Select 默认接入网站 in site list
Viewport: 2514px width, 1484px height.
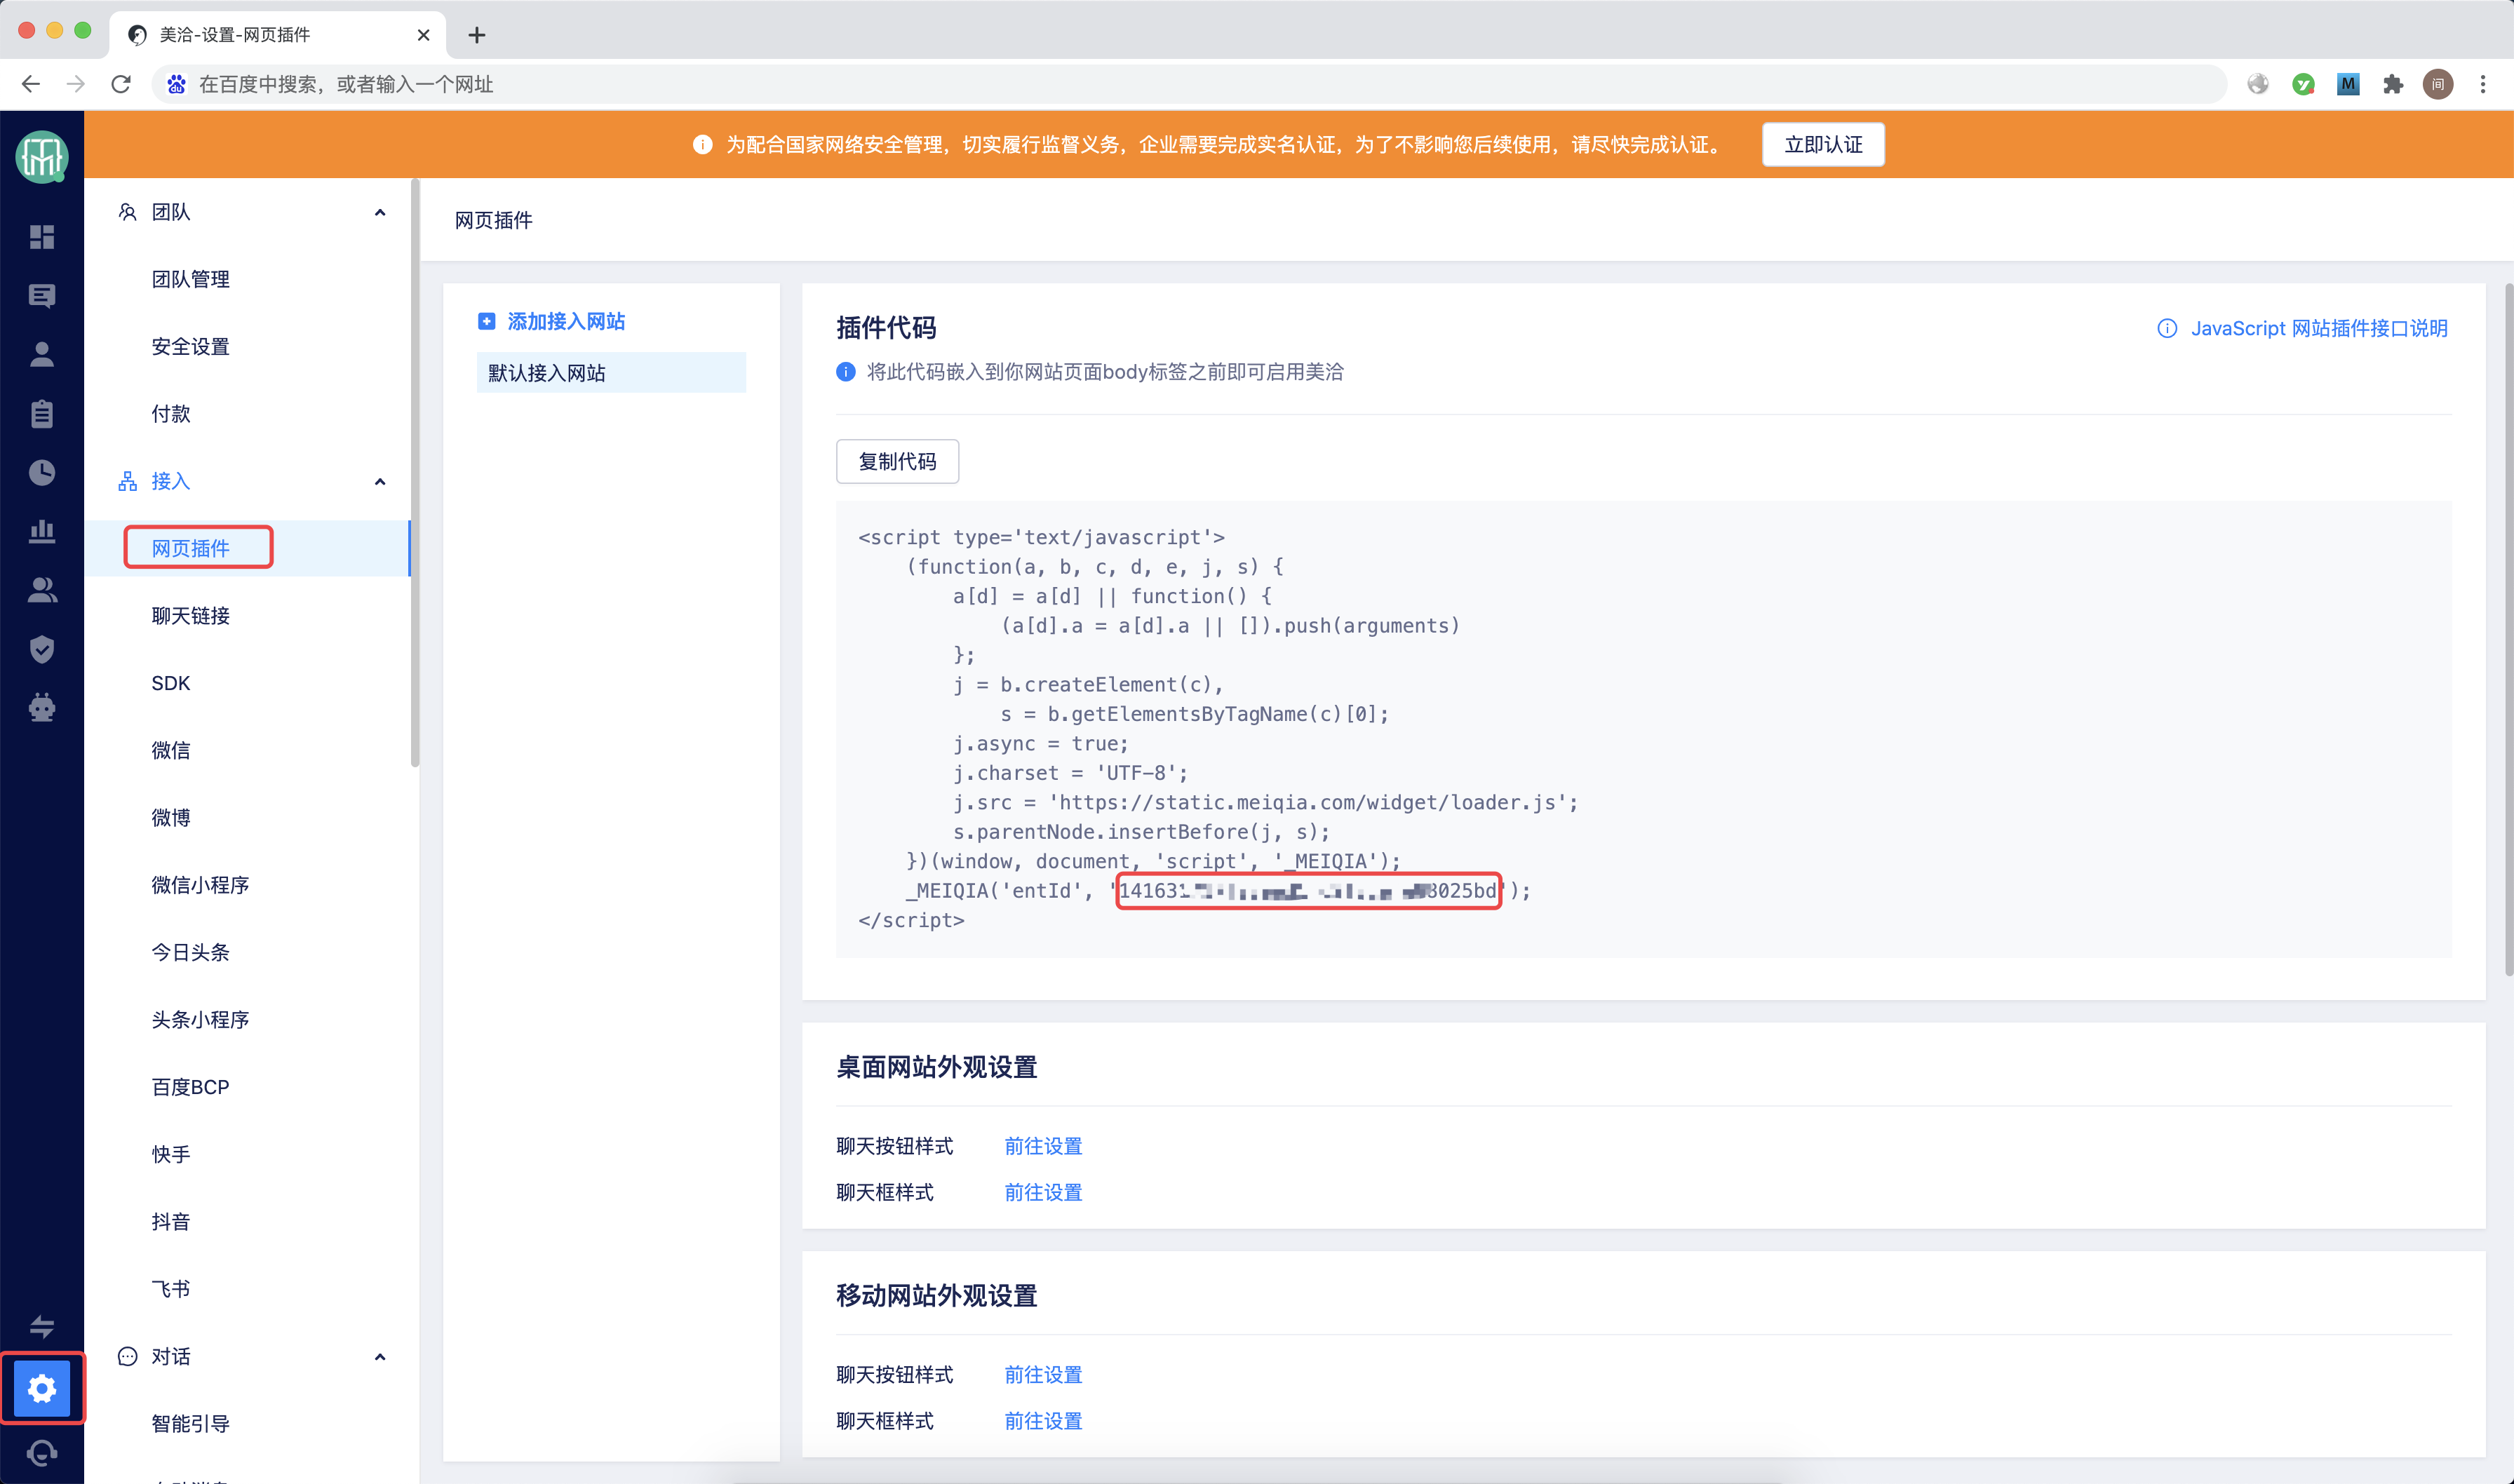click(x=611, y=373)
